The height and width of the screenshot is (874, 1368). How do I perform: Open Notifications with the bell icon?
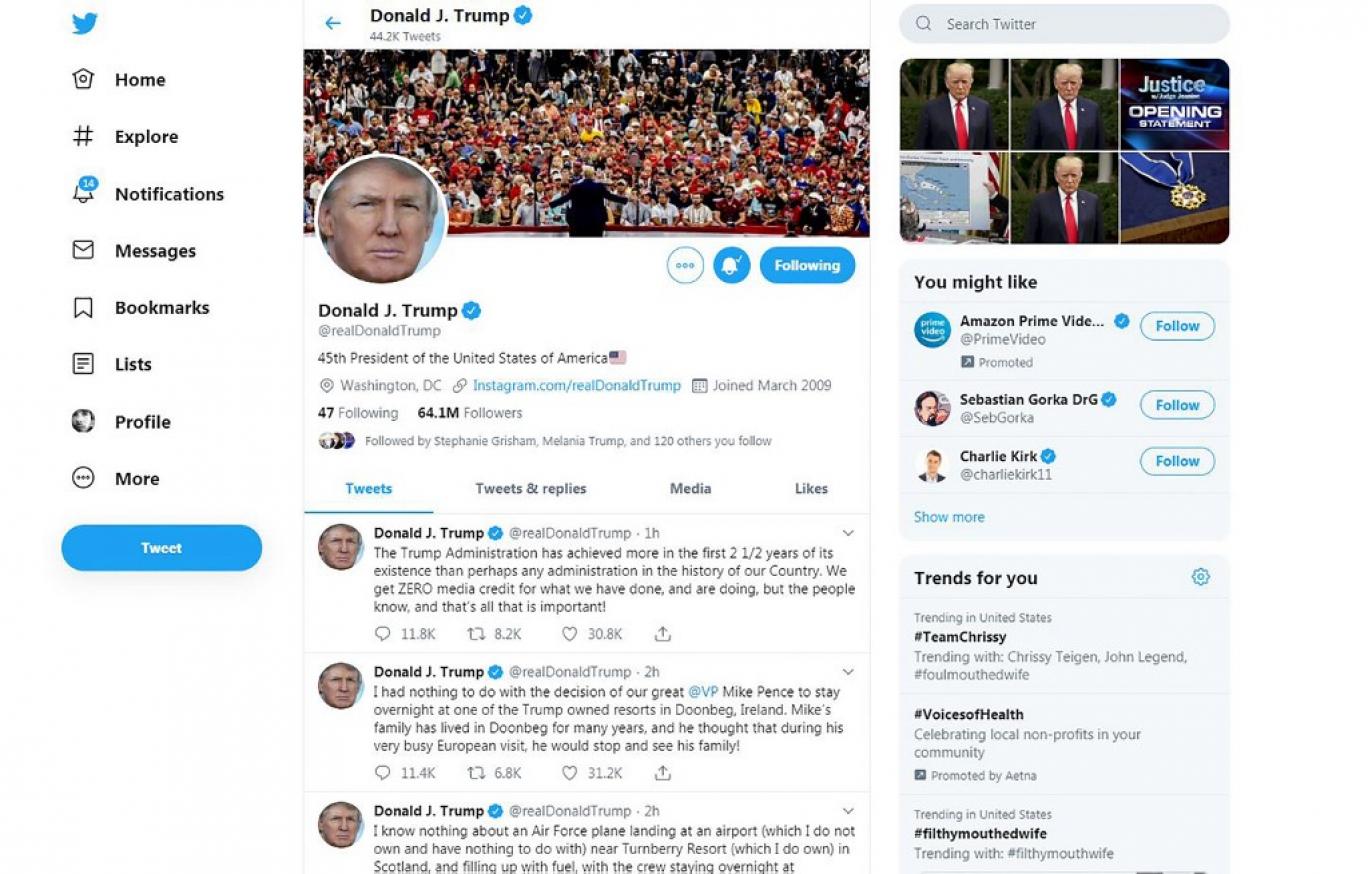point(84,192)
